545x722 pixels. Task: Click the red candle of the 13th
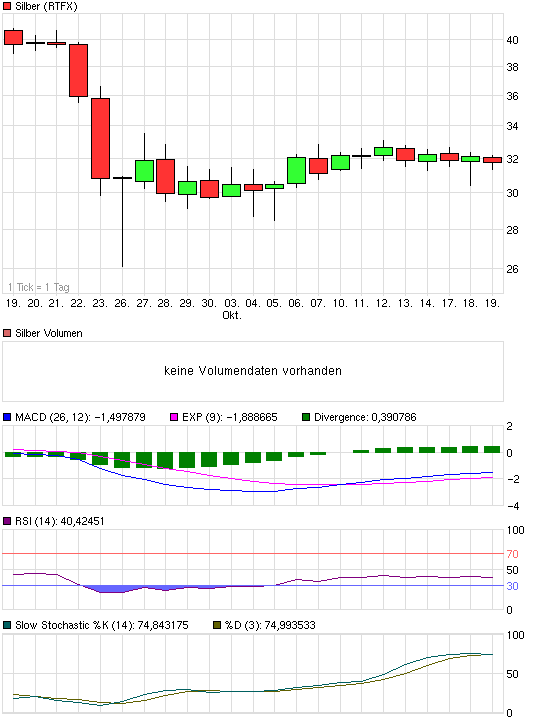[406, 154]
